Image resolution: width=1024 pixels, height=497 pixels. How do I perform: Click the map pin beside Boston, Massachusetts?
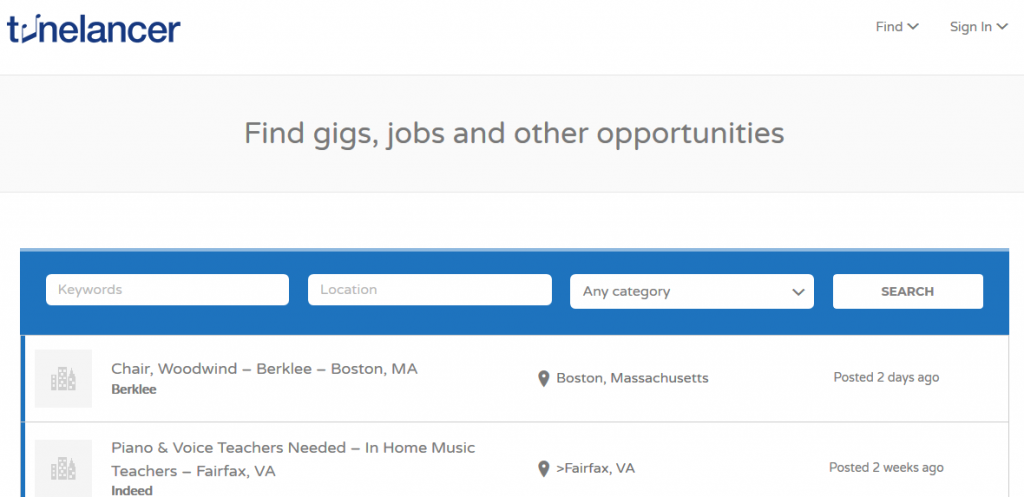[x=544, y=378]
